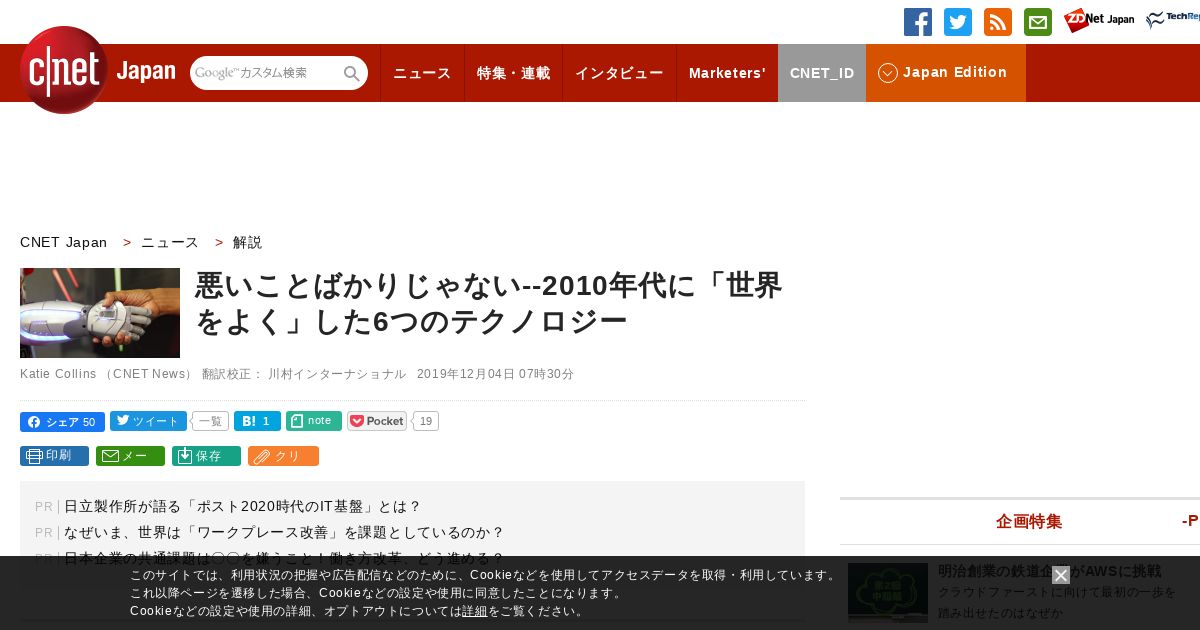
Task: Open the Marketers' menu
Action: point(727,73)
